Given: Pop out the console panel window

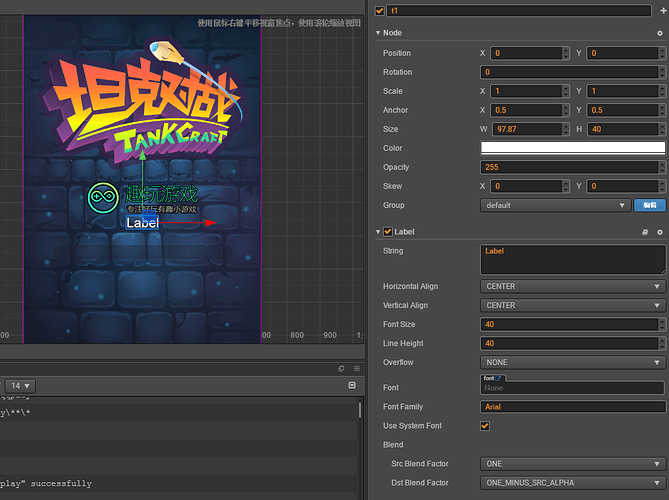Looking at the screenshot, I should point(341,369).
